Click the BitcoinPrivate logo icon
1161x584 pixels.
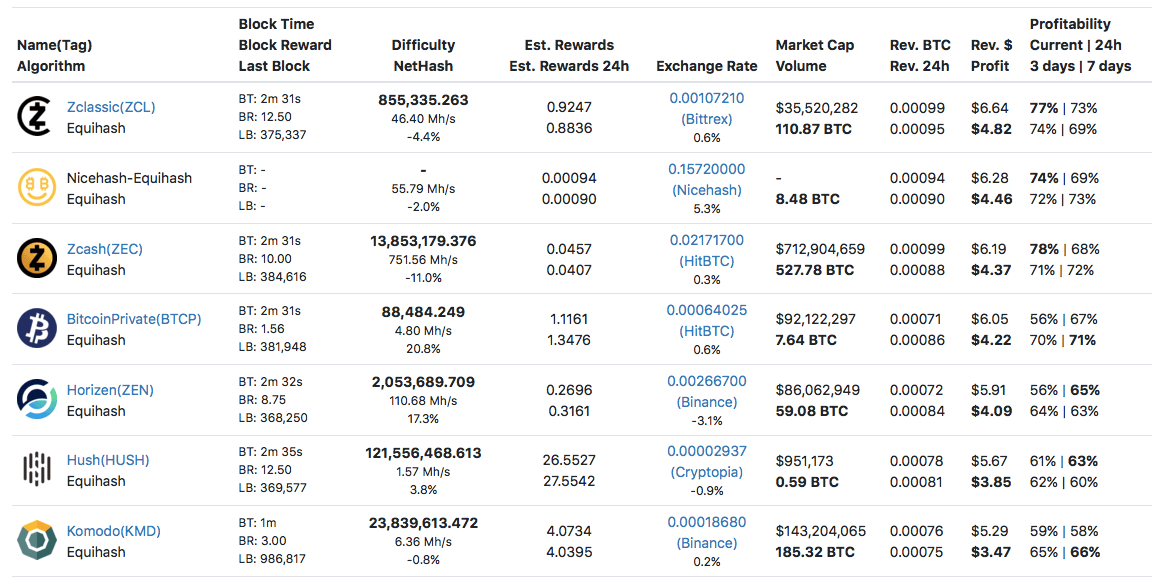[37, 329]
